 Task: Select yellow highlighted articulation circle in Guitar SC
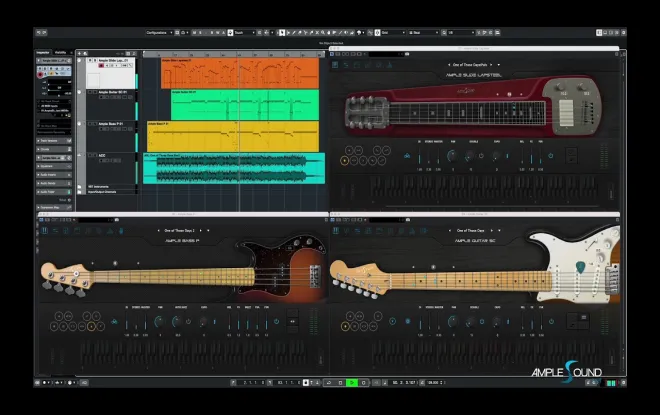point(345,326)
